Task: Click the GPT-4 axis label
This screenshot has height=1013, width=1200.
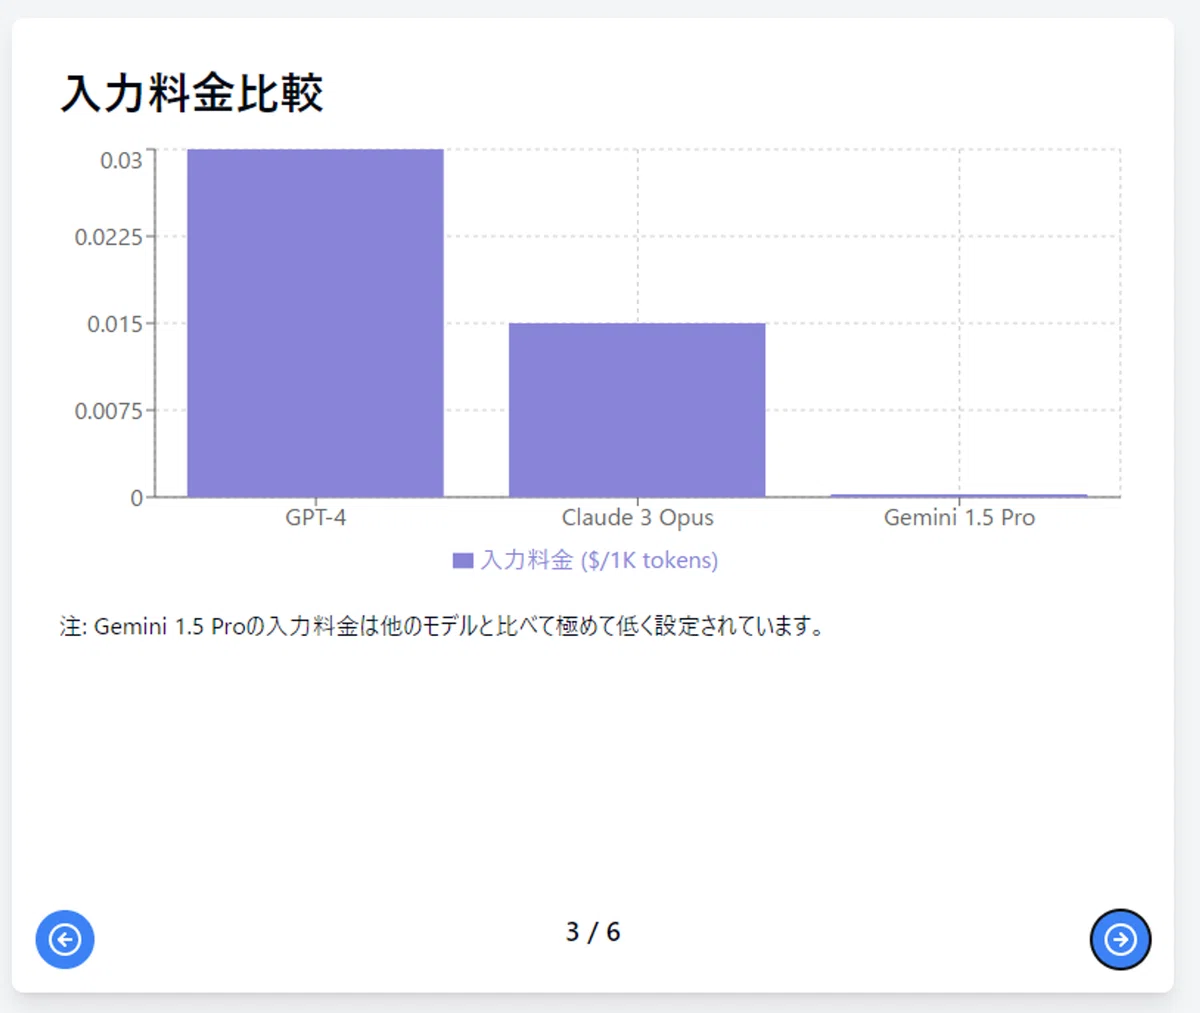Action: [316, 518]
